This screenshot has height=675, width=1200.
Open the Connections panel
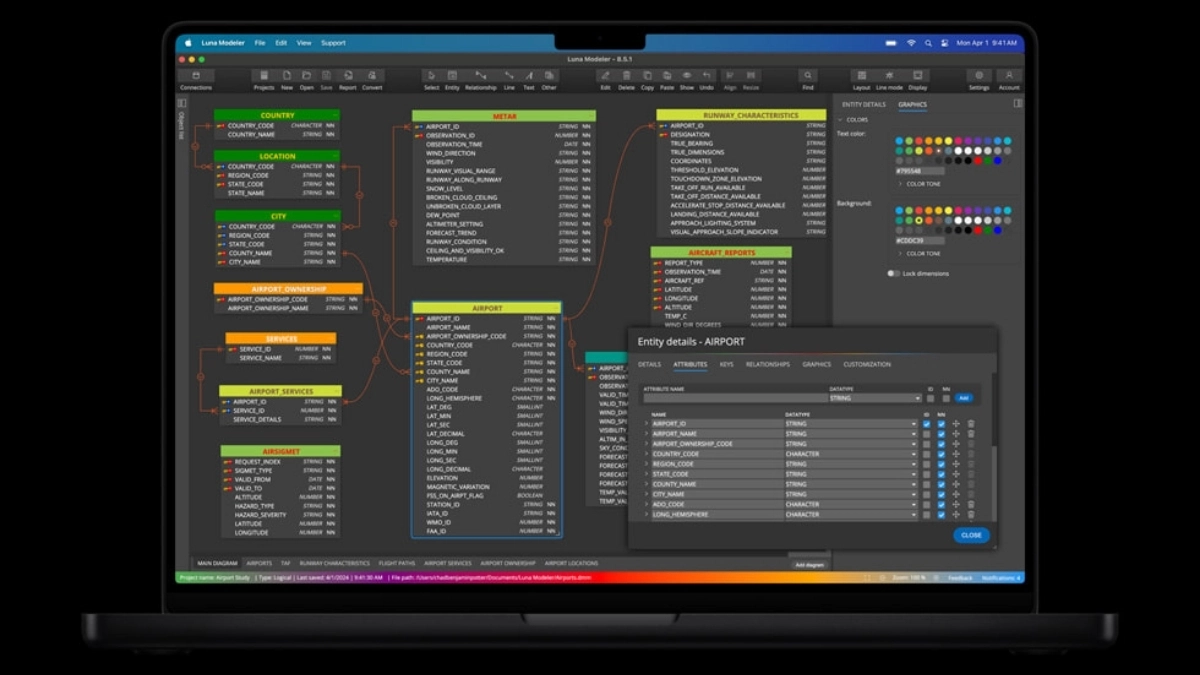(x=196, y=78)
